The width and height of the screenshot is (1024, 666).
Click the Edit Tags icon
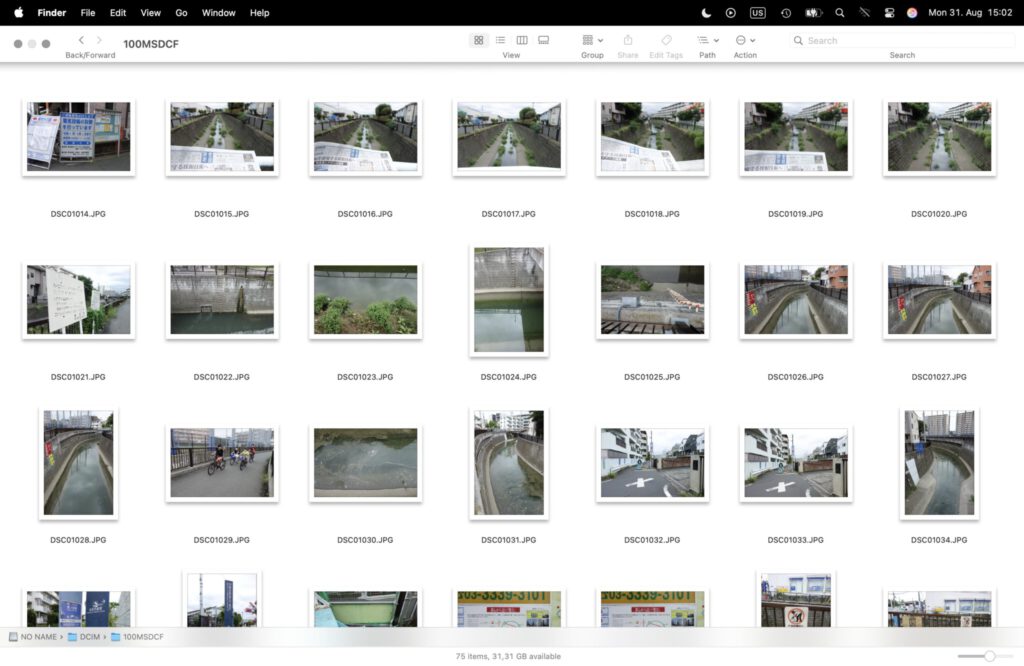(666, 40)
